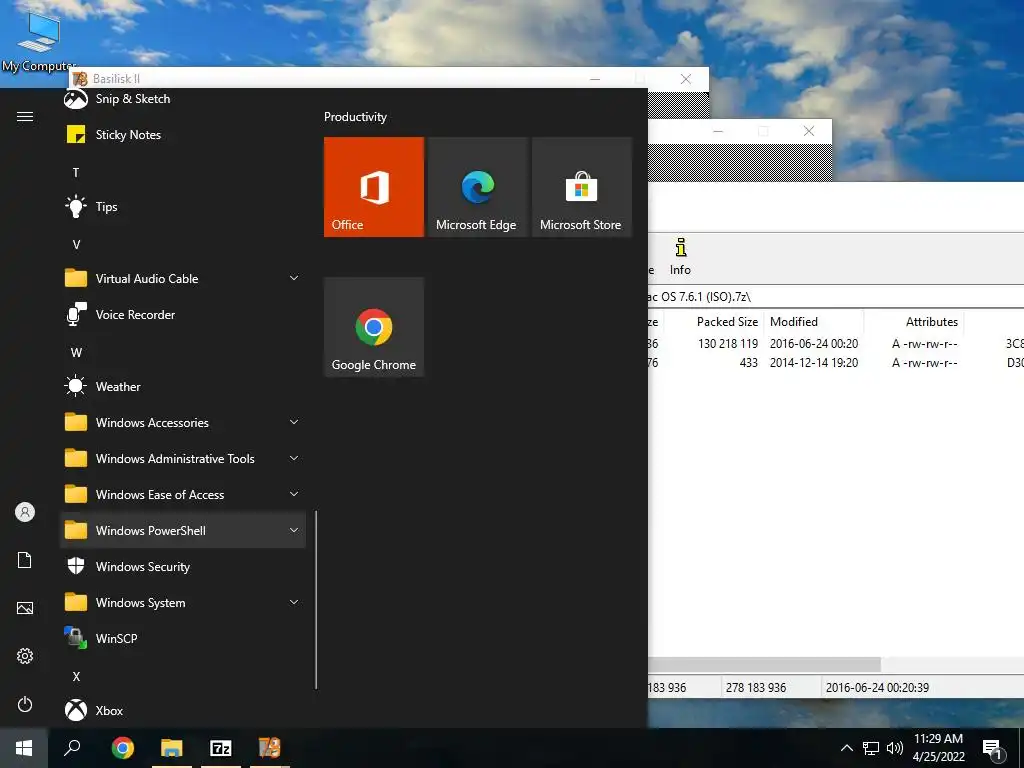The height and width of the screenshot is (768, 1024).
Task: Expand the Start menu hamburger
Action: tap(25, 116)
